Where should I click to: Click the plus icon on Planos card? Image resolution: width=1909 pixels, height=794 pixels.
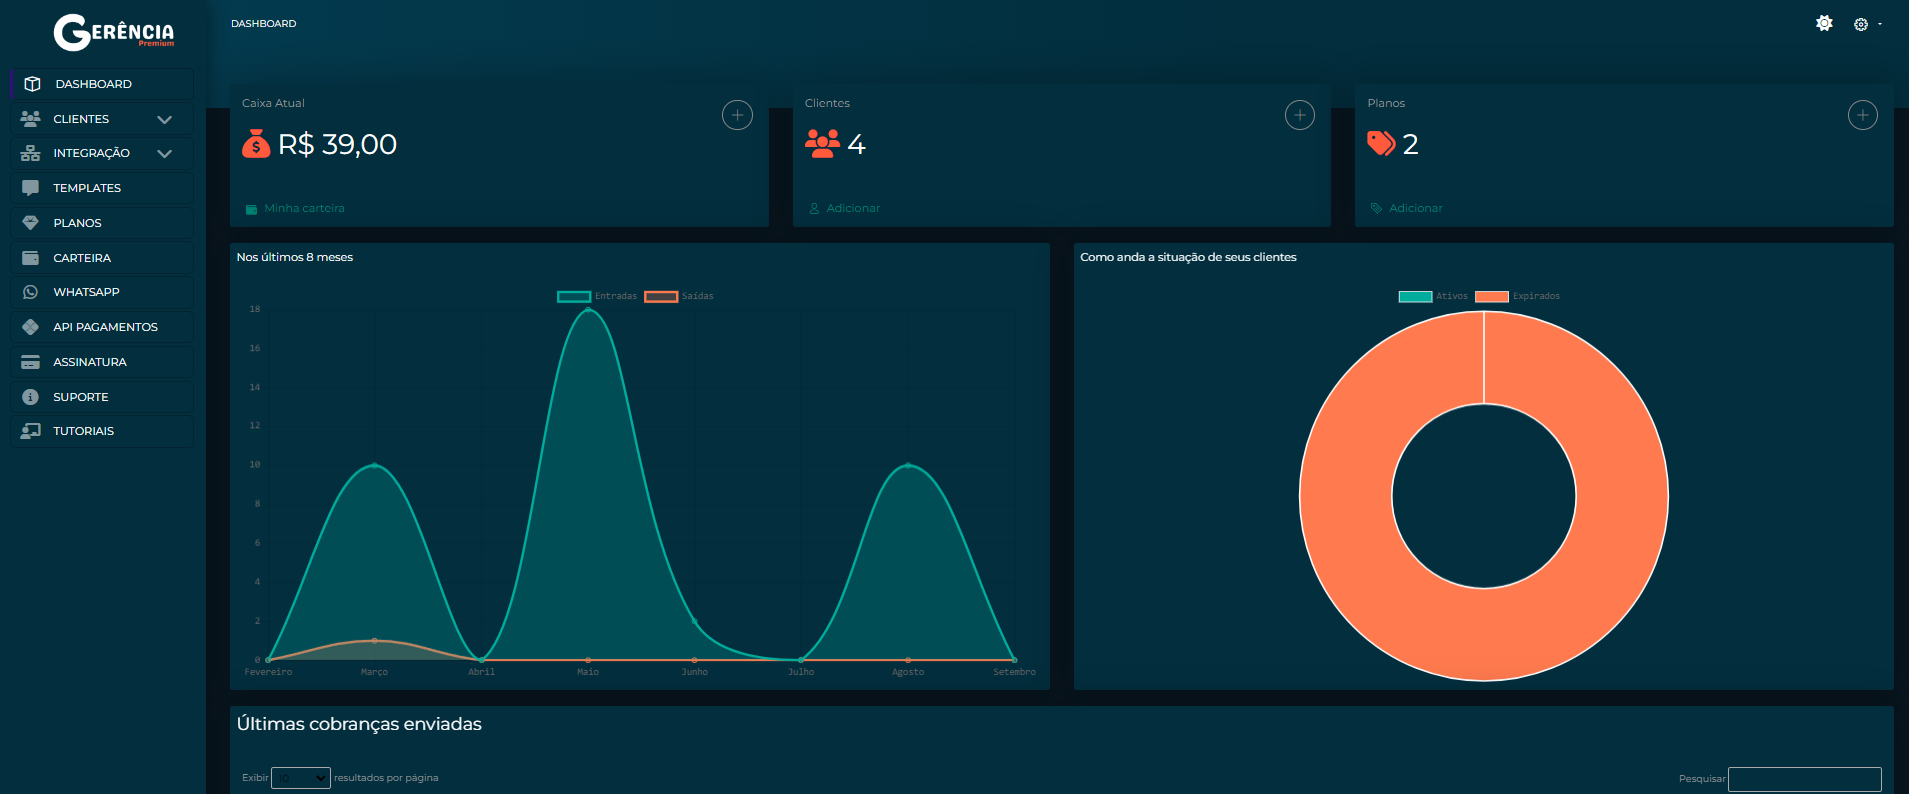click(1862, 115)
